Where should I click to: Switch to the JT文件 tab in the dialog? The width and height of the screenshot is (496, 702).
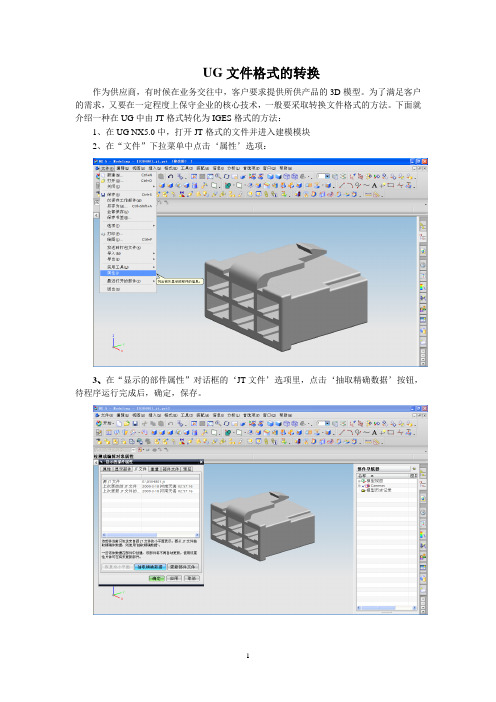click(140, 469)
